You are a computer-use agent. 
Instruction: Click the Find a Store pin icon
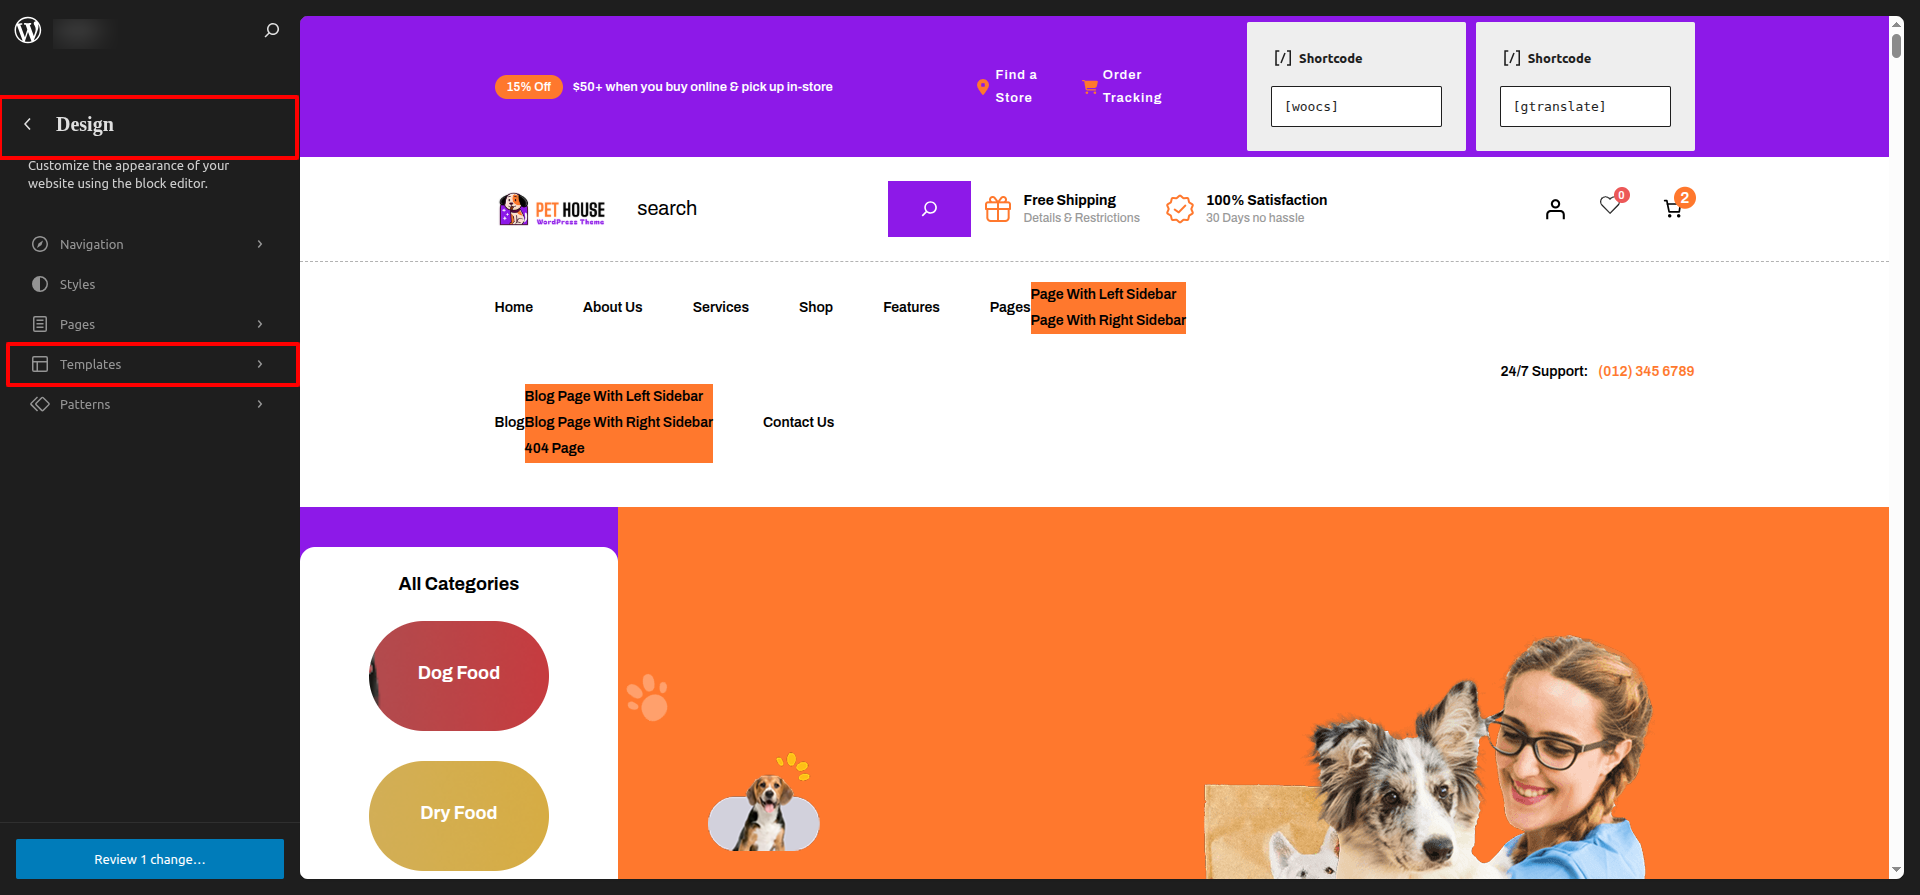pos(982,87)
